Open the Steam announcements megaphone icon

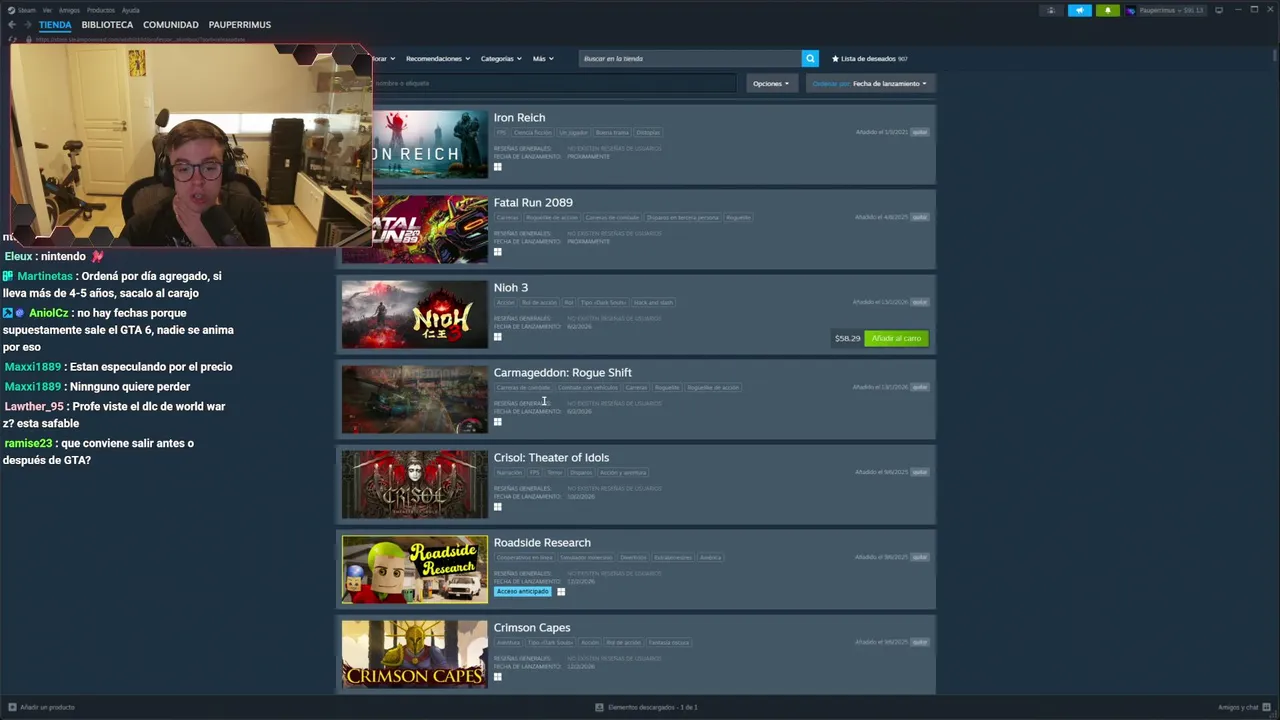tap(1079, 10)
